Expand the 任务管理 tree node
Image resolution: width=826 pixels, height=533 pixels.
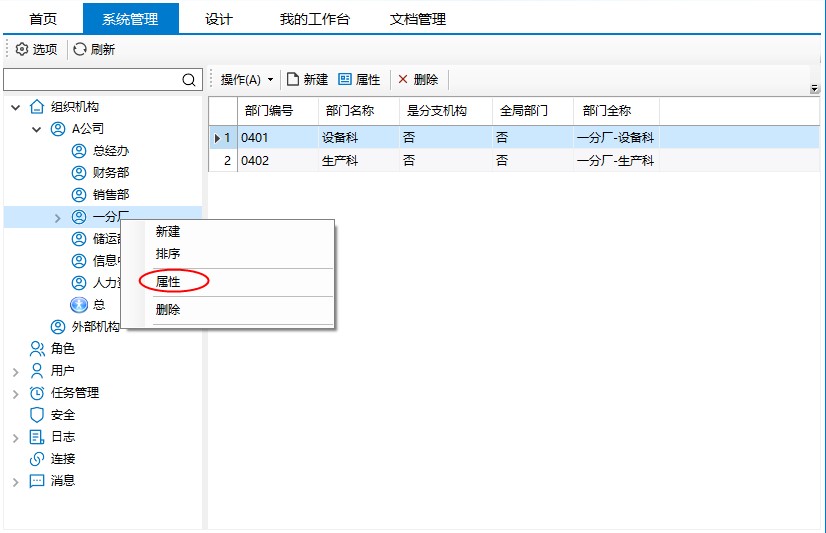point(15,394)
